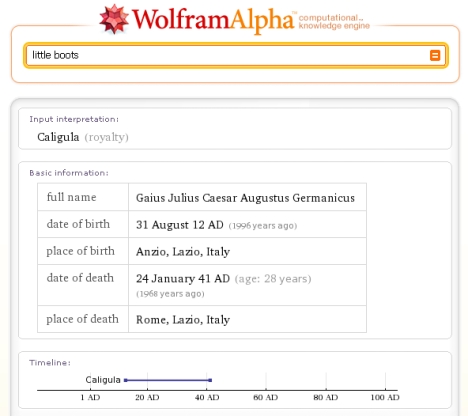The height and width of the screenshot is (416, 468).
Task: Click the 'place of birth' row label
Action: tap(80, 251)
